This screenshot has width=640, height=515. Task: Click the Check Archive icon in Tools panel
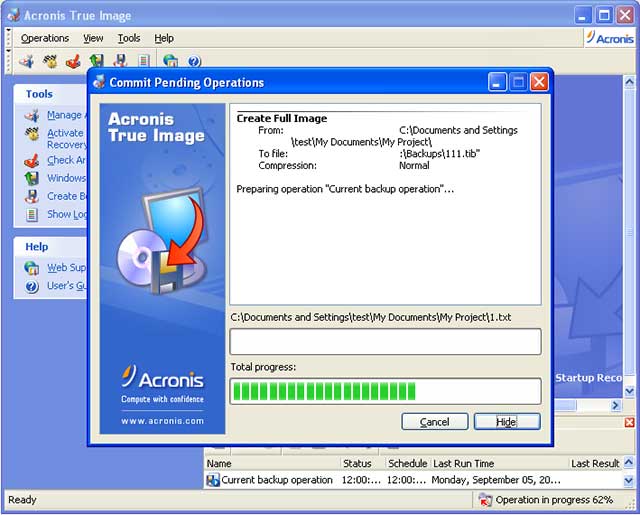tap(32, 160)
